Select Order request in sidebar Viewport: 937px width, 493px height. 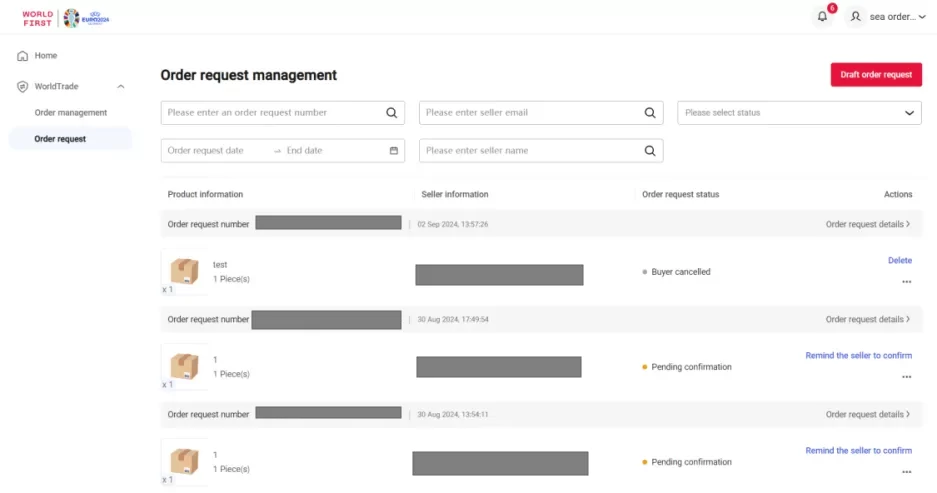click(60, 139)
